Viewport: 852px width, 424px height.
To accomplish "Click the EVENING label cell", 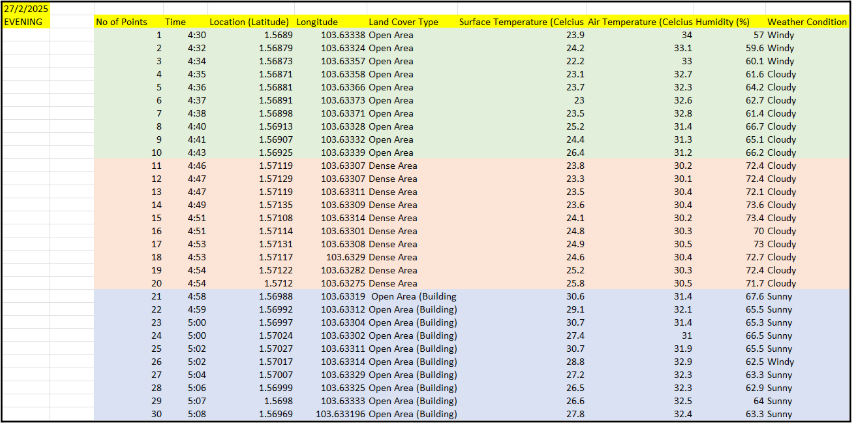I will [25, 21].
